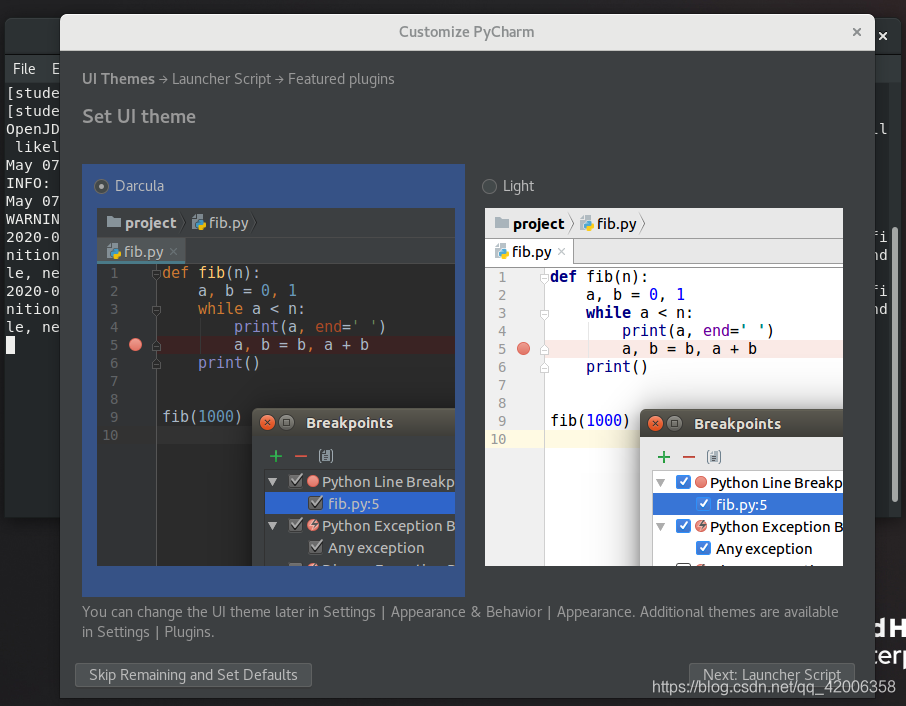Viewport: 906px width, 706px height.
Task: Click fold marker on line 3 in Darcula preview
Action: click(x=156, y=310)
